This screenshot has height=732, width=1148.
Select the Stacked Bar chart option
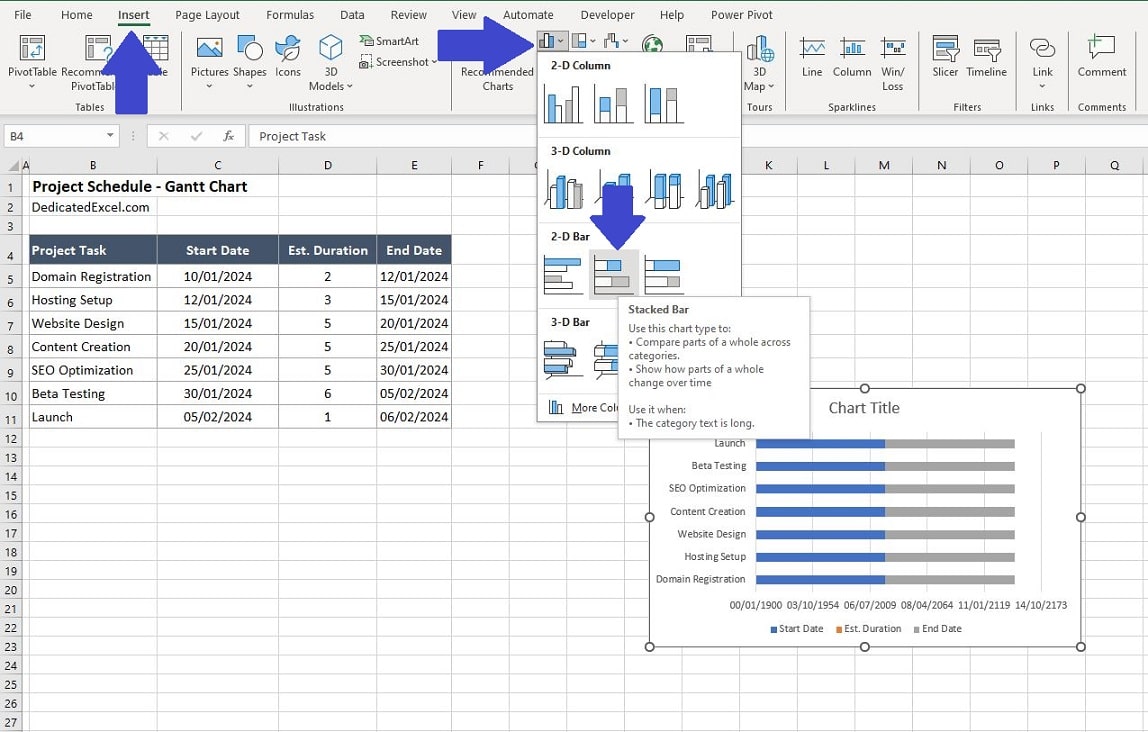click(x=613, y=272)
